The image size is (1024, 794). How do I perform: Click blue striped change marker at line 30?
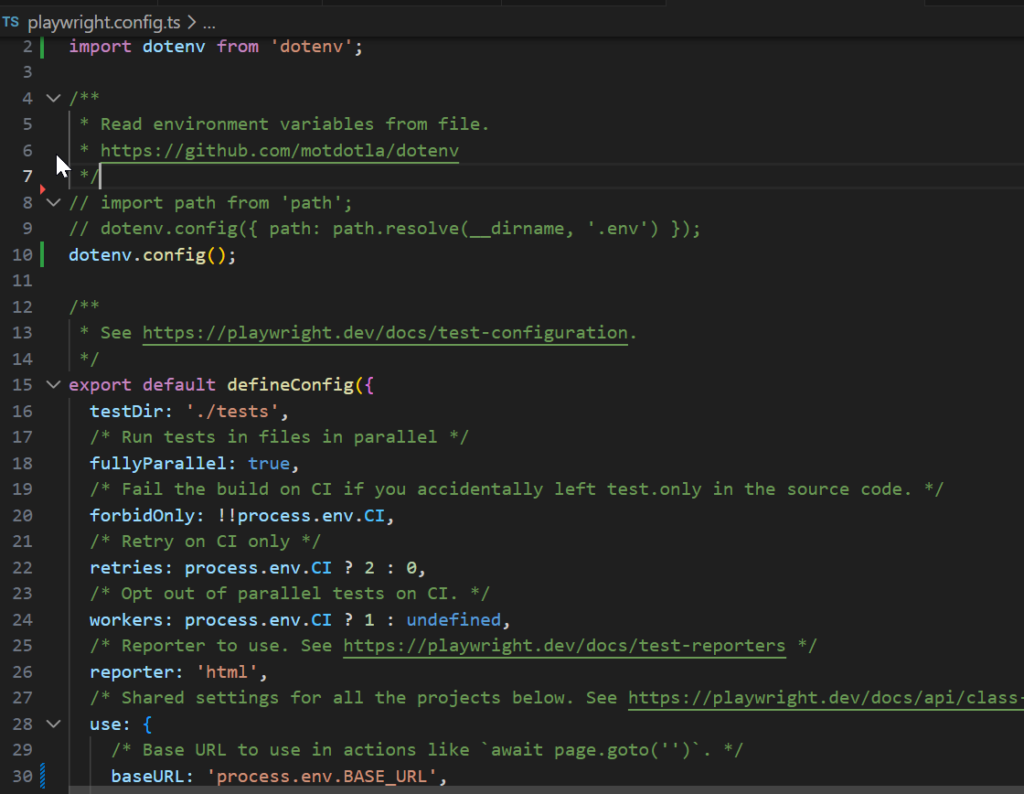pyautogui.click(x=42, y=775)
